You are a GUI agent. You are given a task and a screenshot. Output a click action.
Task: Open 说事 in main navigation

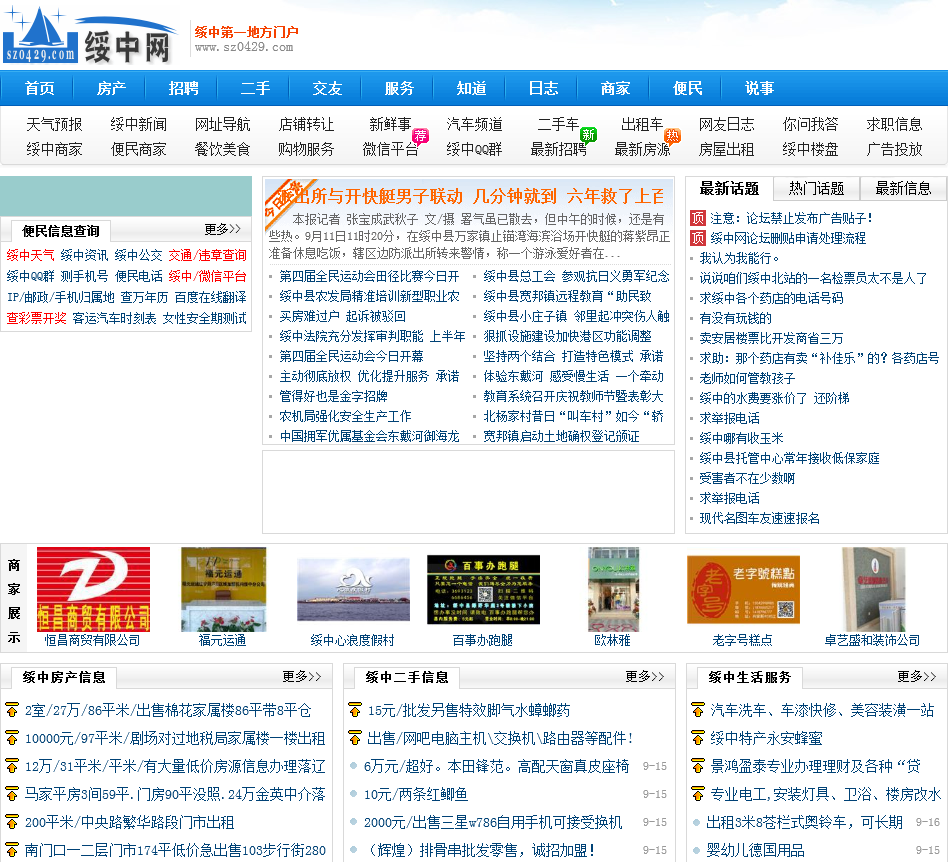tap(759, 88)
